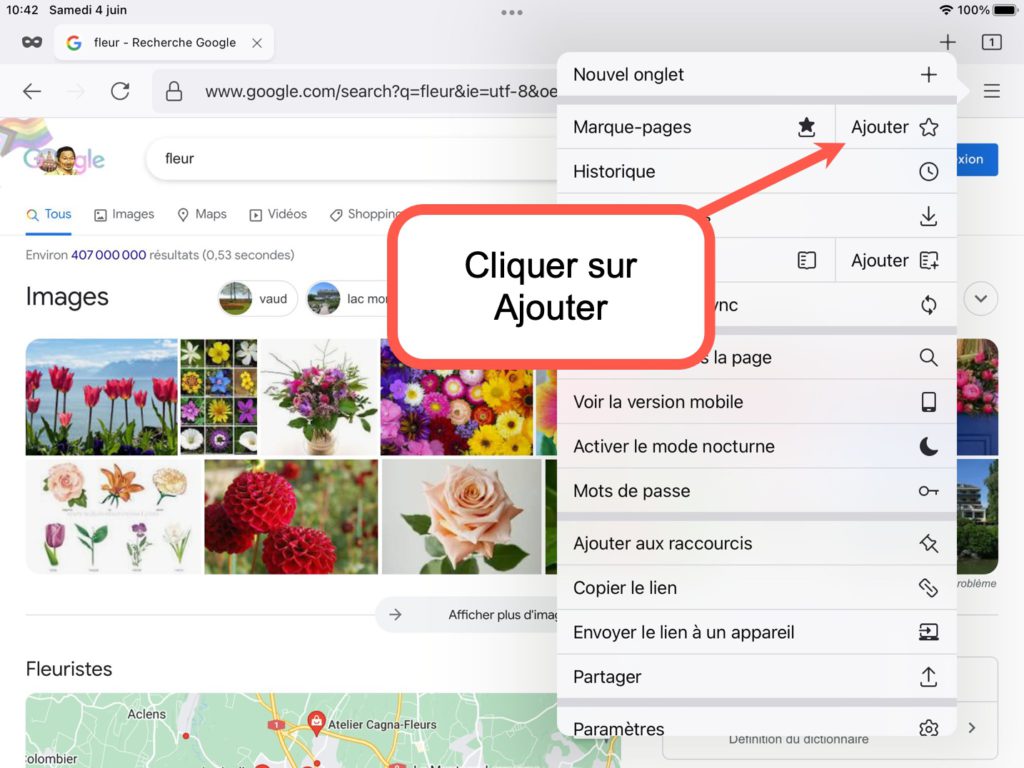Image resolution: width=1024 pixels, height=768 pixels.
Task: Open the hamburger menu icon
Action: pos(991,91)
